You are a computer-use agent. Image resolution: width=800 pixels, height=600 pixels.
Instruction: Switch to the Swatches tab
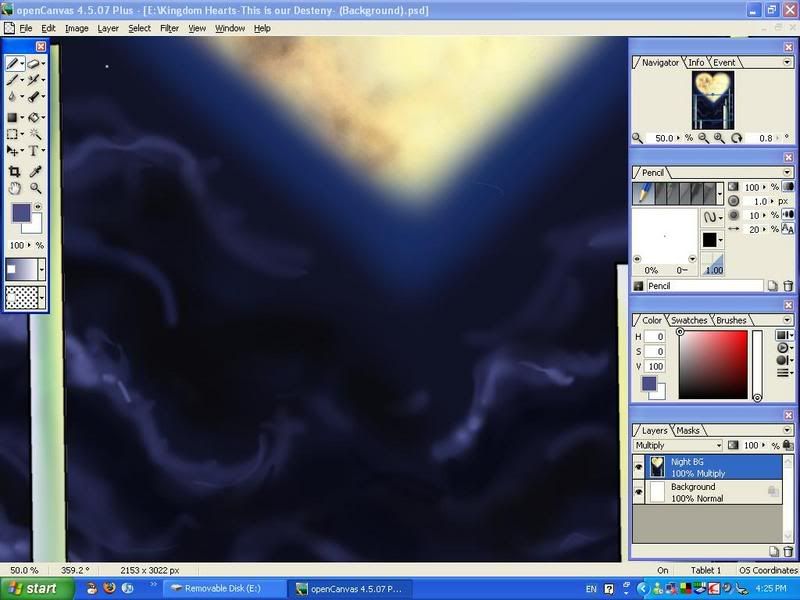tap(689, 320)
